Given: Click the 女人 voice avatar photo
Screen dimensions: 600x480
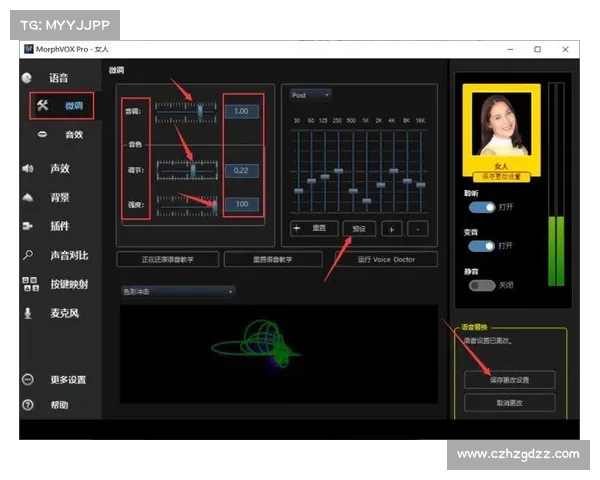Looking at the screenshot, I should tap(501, 124).
